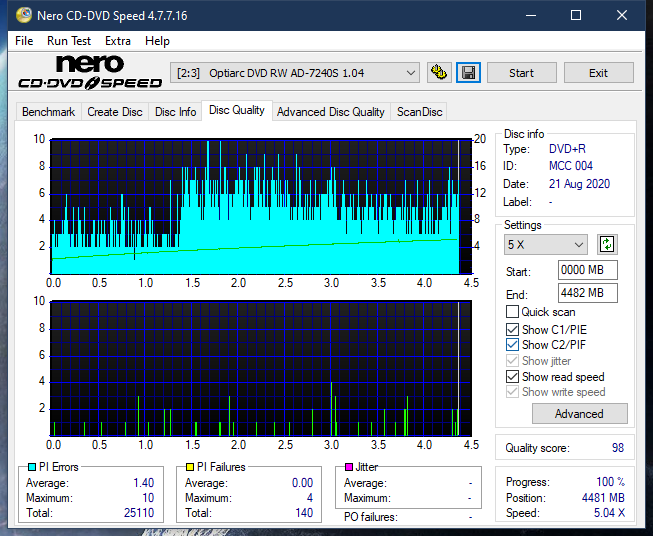Click the Start MB input field
653x536 pixels.
[x=587, y=270]
